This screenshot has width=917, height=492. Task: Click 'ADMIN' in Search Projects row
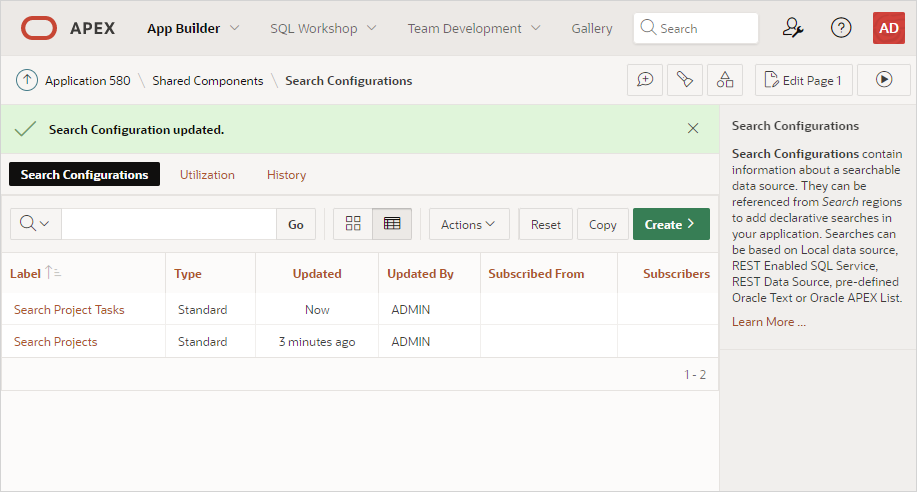coord(411,342)
